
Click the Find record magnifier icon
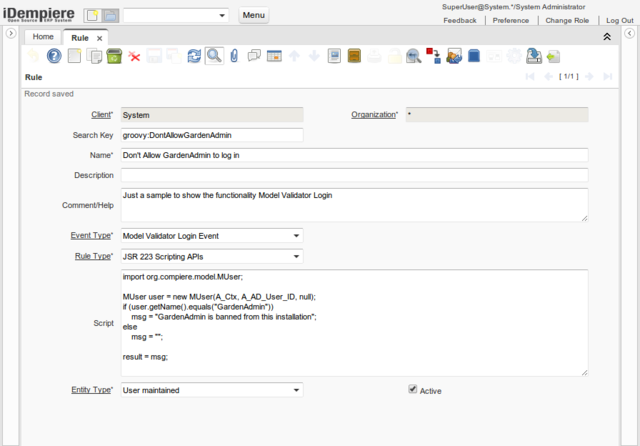click(214, 56)
